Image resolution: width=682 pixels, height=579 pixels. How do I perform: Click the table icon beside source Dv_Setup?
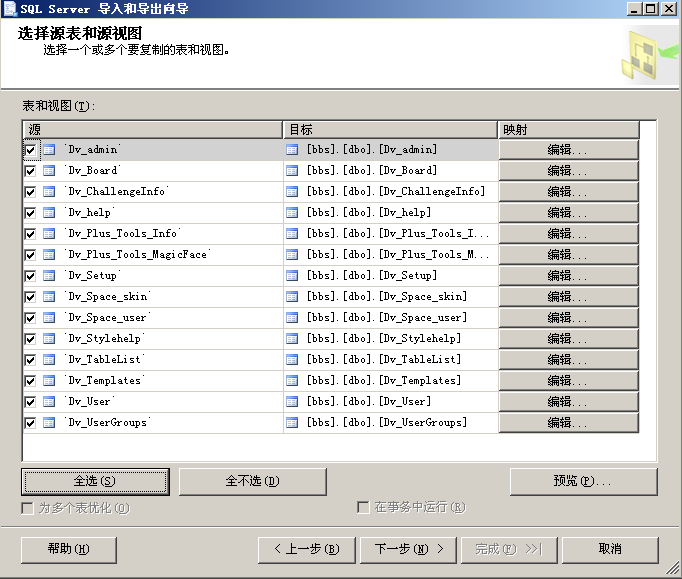tap(49, 276)
